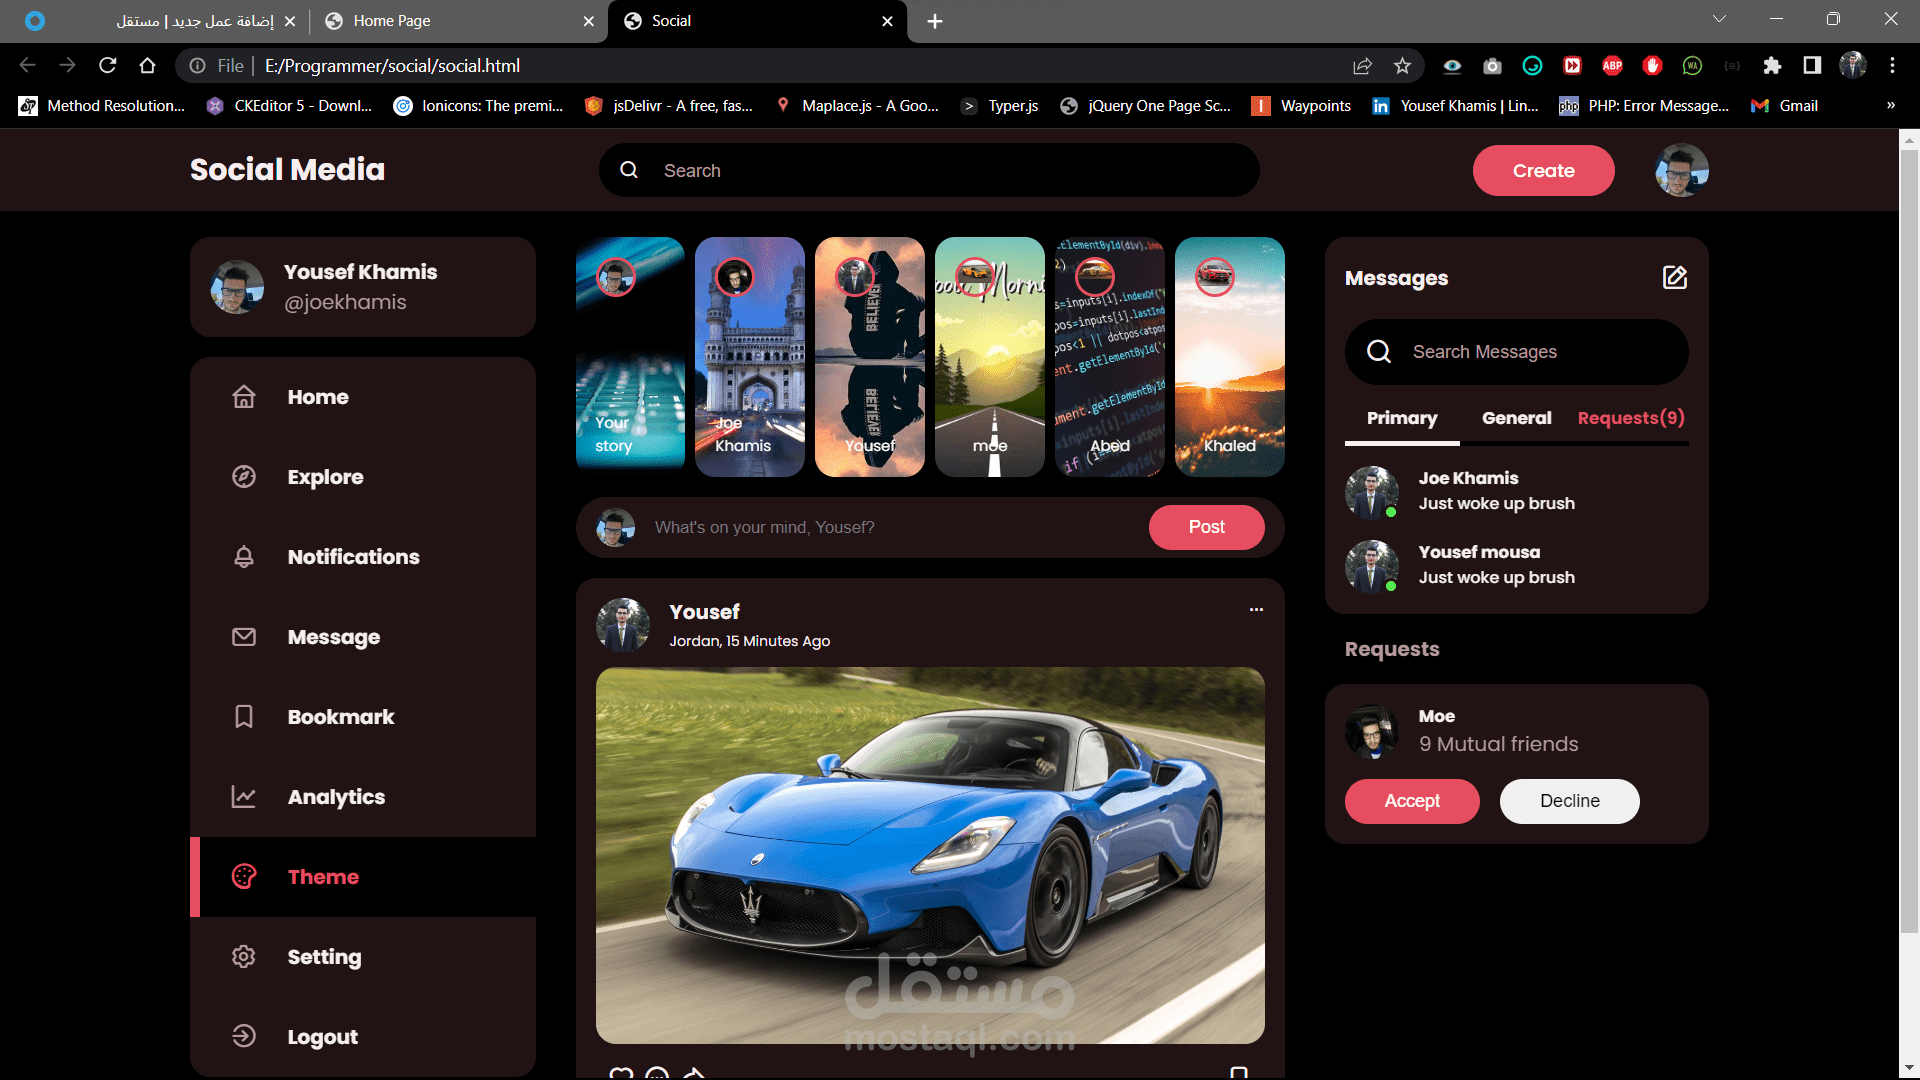Open Notifications bell in sidebar
Viewport: 1920px width, 1080px height.
pos(244,557)
